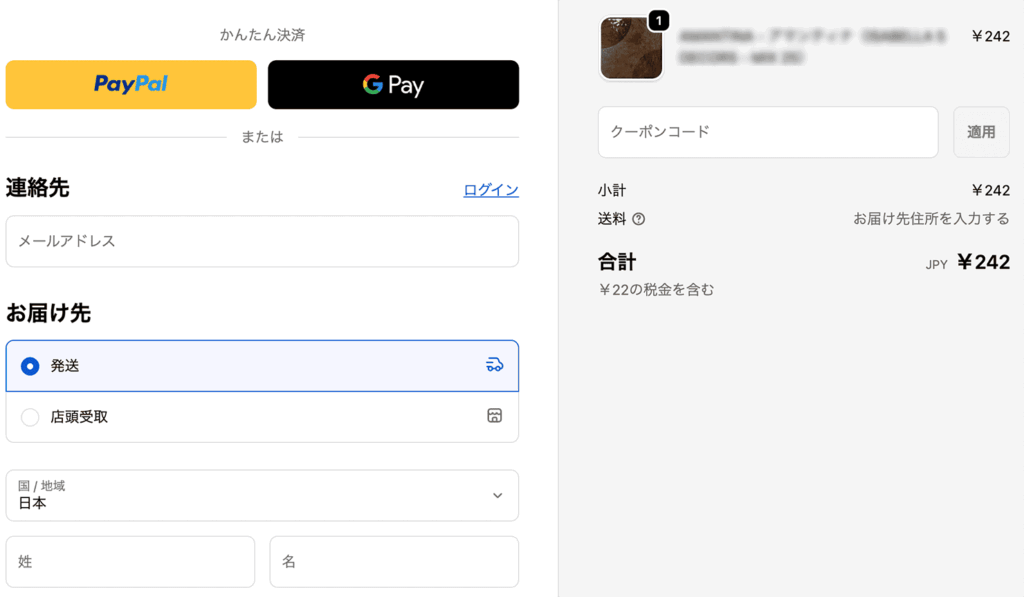Click the country dropdown chevron arrow
Image resolution: width=1024 pixels, height=597 pixels.
[497, 496]
